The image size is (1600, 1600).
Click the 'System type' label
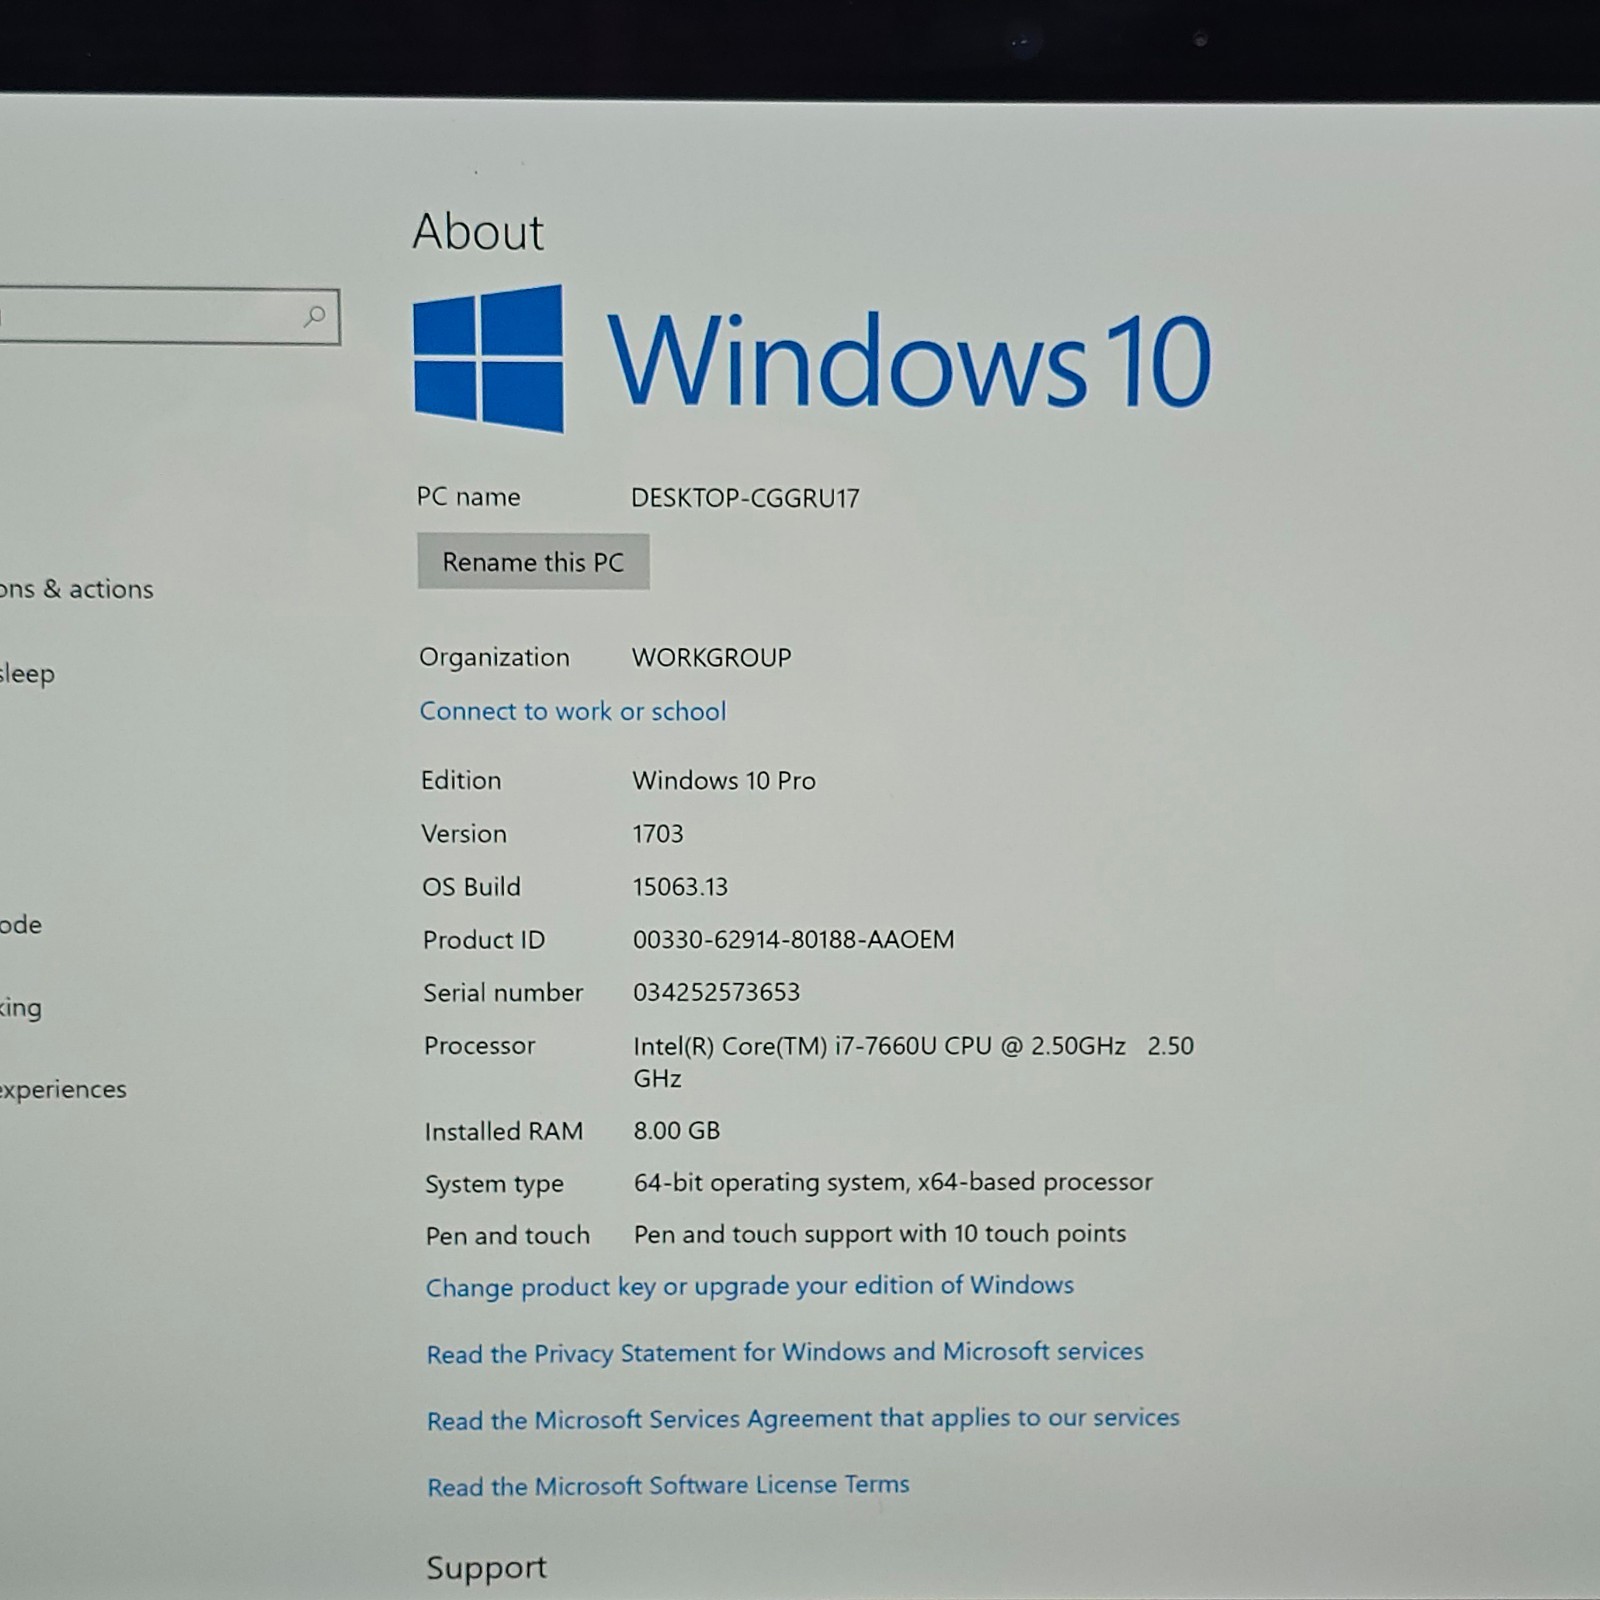coord(494,1185)
